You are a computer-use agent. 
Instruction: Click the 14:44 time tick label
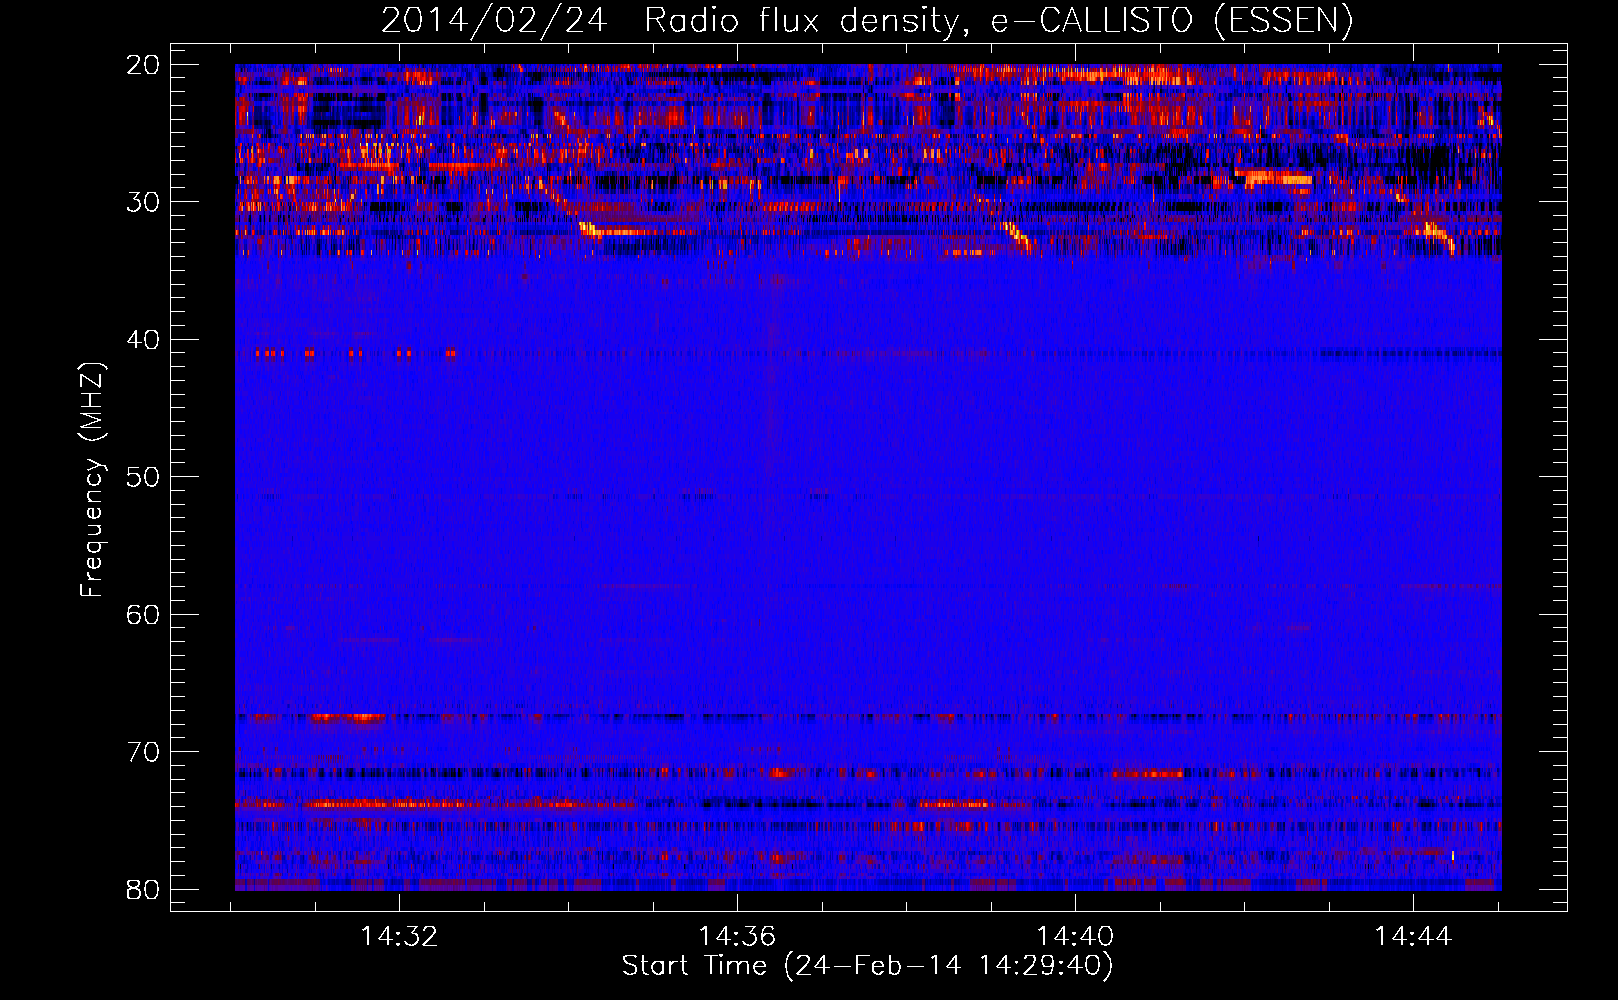1413,937
